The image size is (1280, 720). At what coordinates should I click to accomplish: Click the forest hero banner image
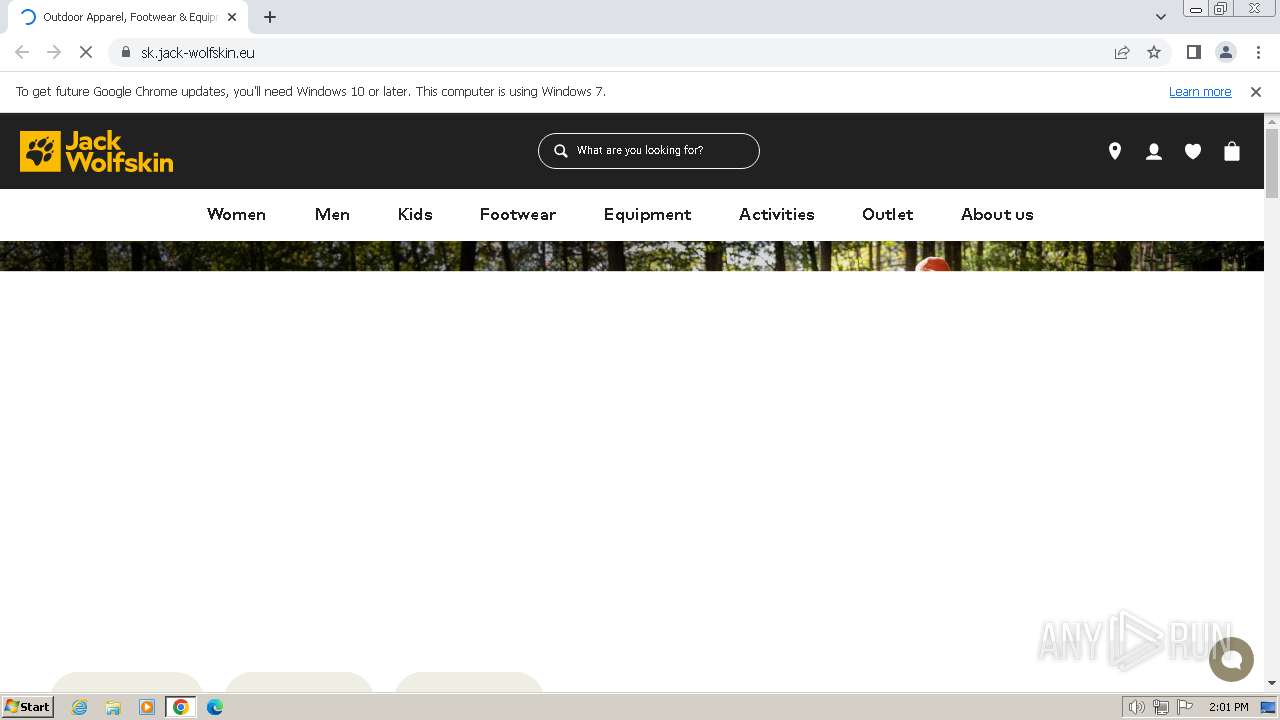click(x=632, y=256)
